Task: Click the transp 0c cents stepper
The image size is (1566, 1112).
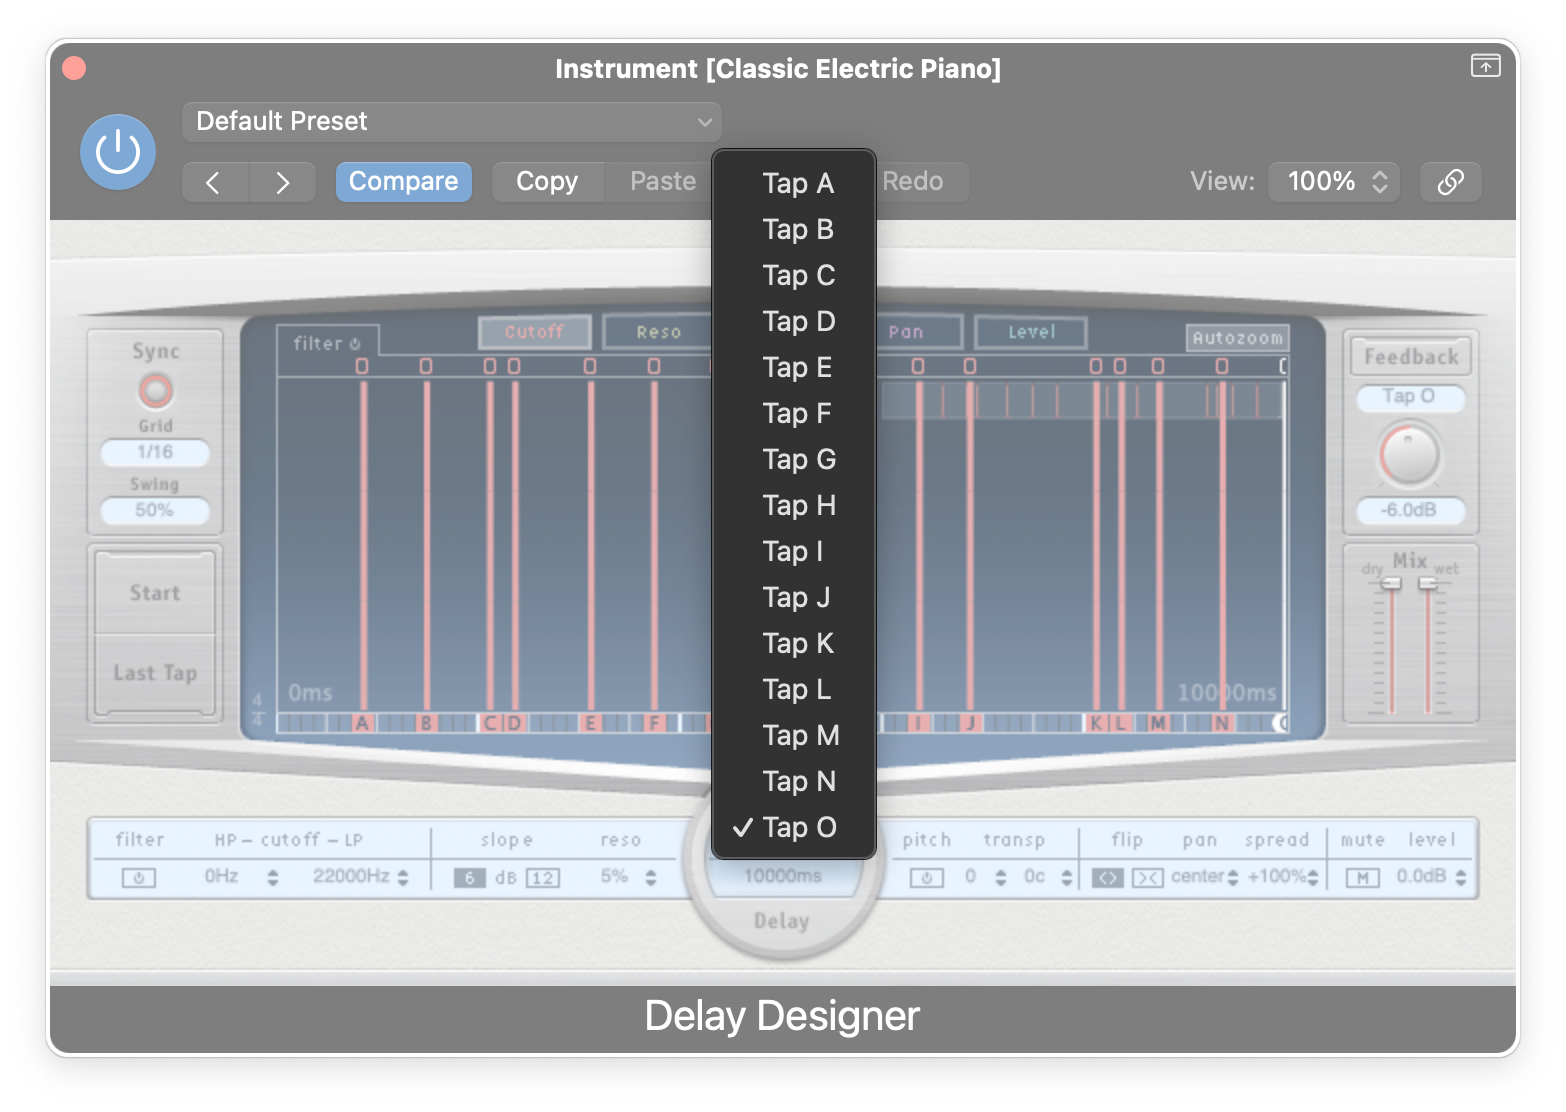Action: point(1067,878)
